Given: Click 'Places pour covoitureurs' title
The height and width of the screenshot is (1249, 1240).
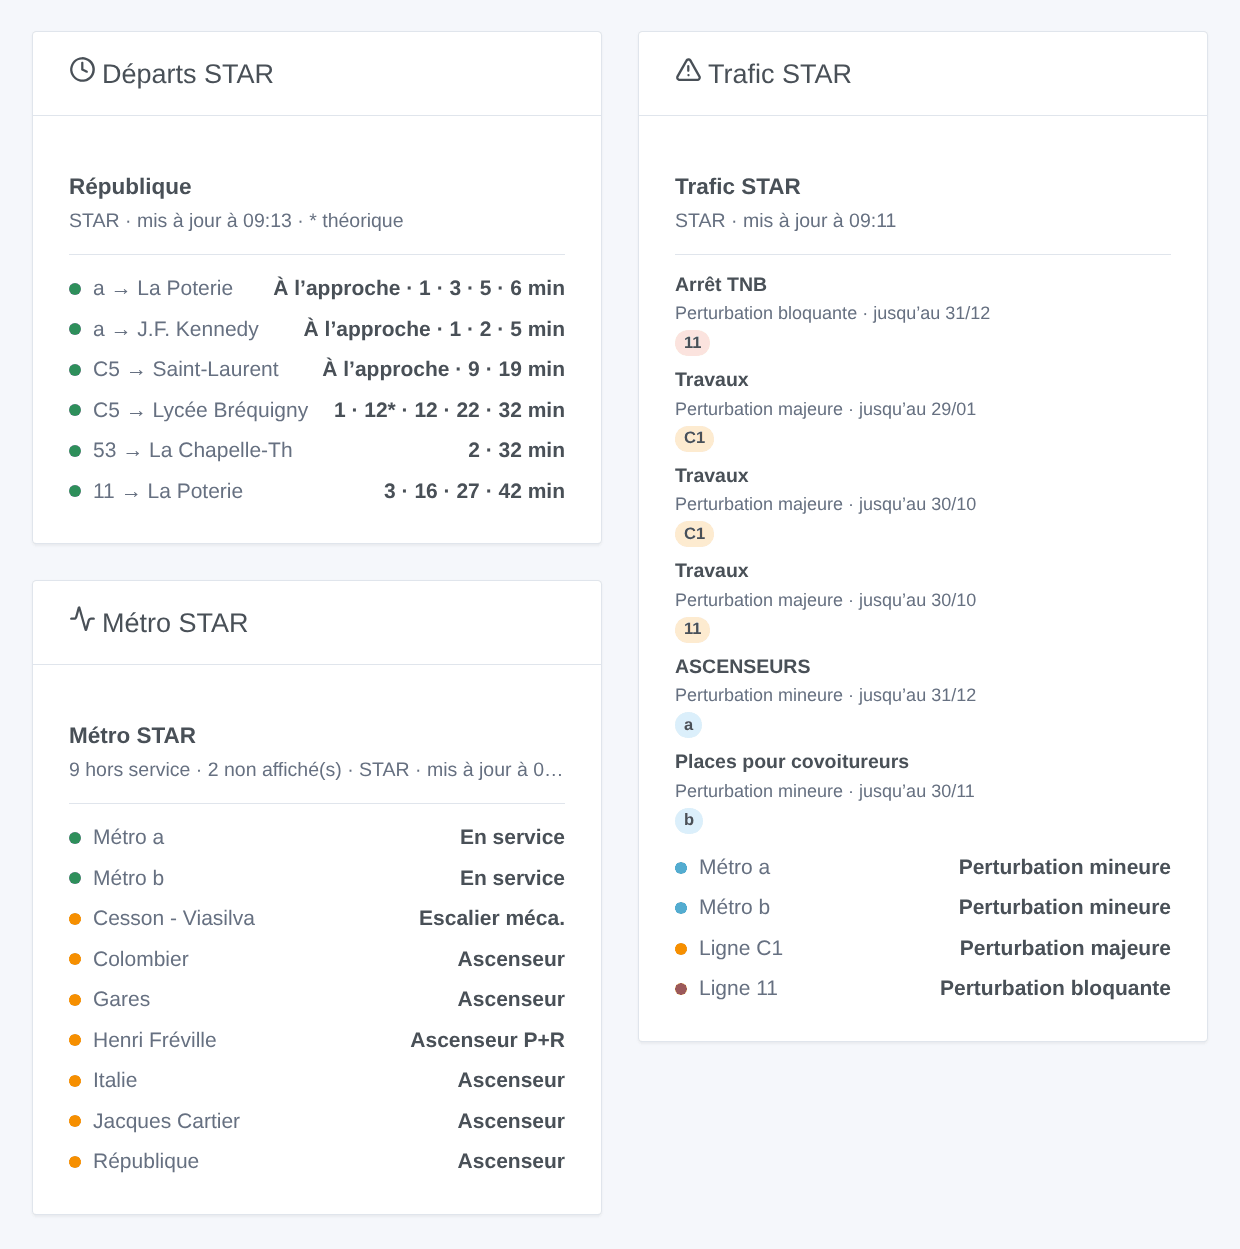Looking at the screenshot, I should (x=792, y=762).
